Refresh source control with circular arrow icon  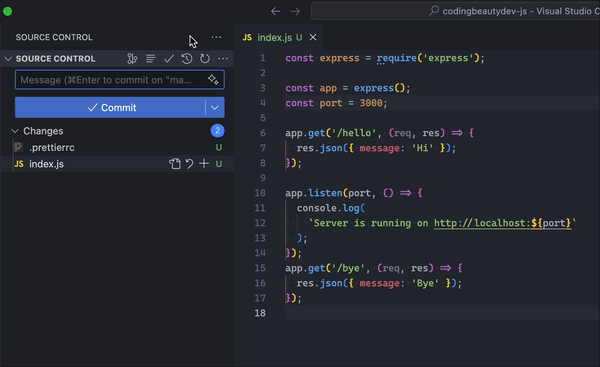coord(205,59)
